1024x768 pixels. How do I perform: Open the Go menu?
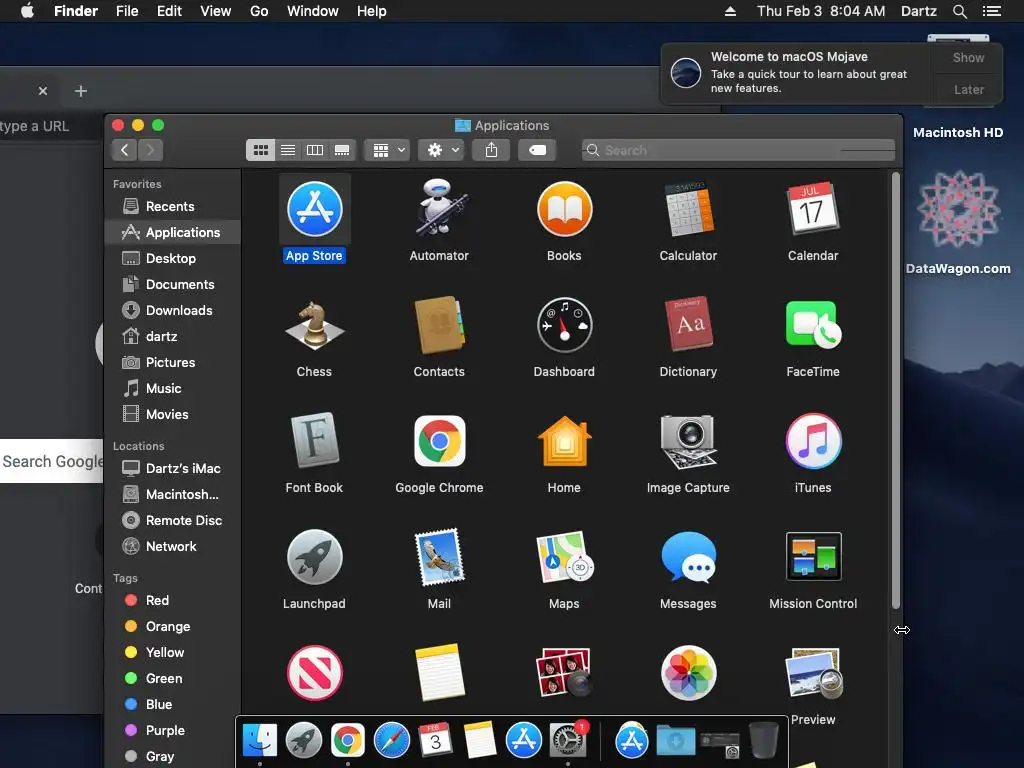[x=259, y=11]
